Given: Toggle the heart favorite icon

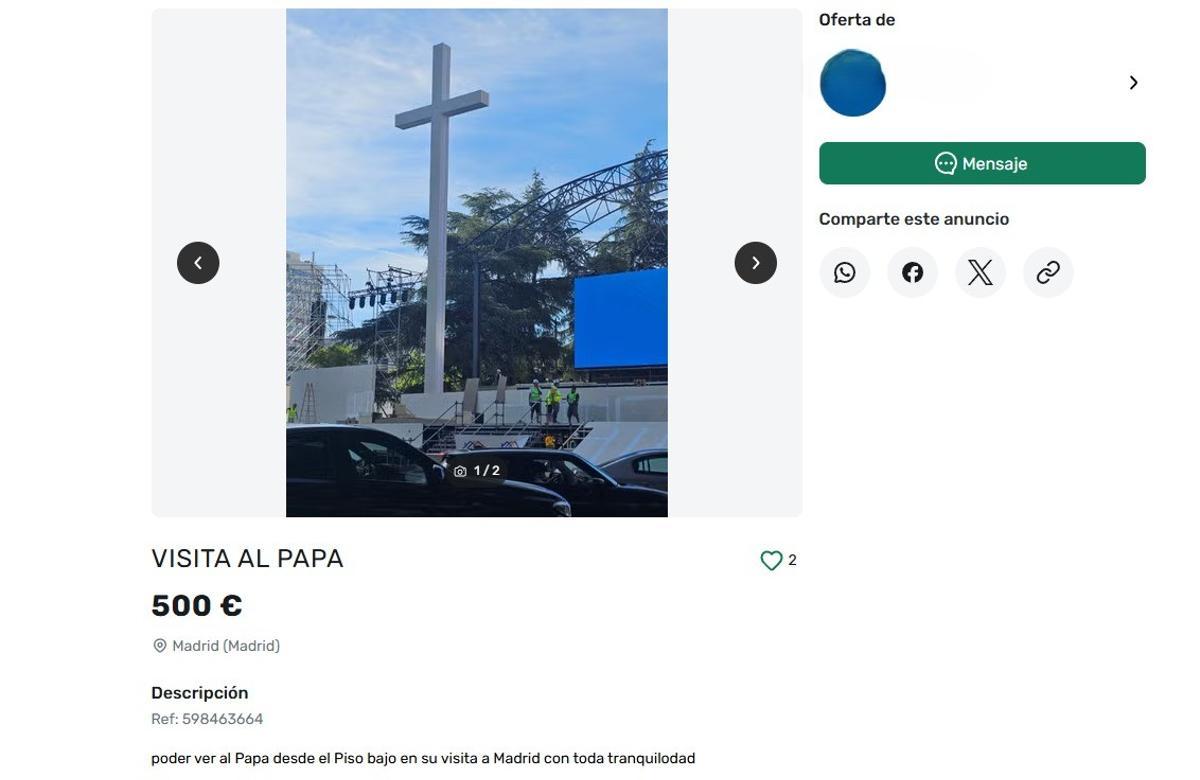Looking at the screenshot, I should click(x=771, y=561).
